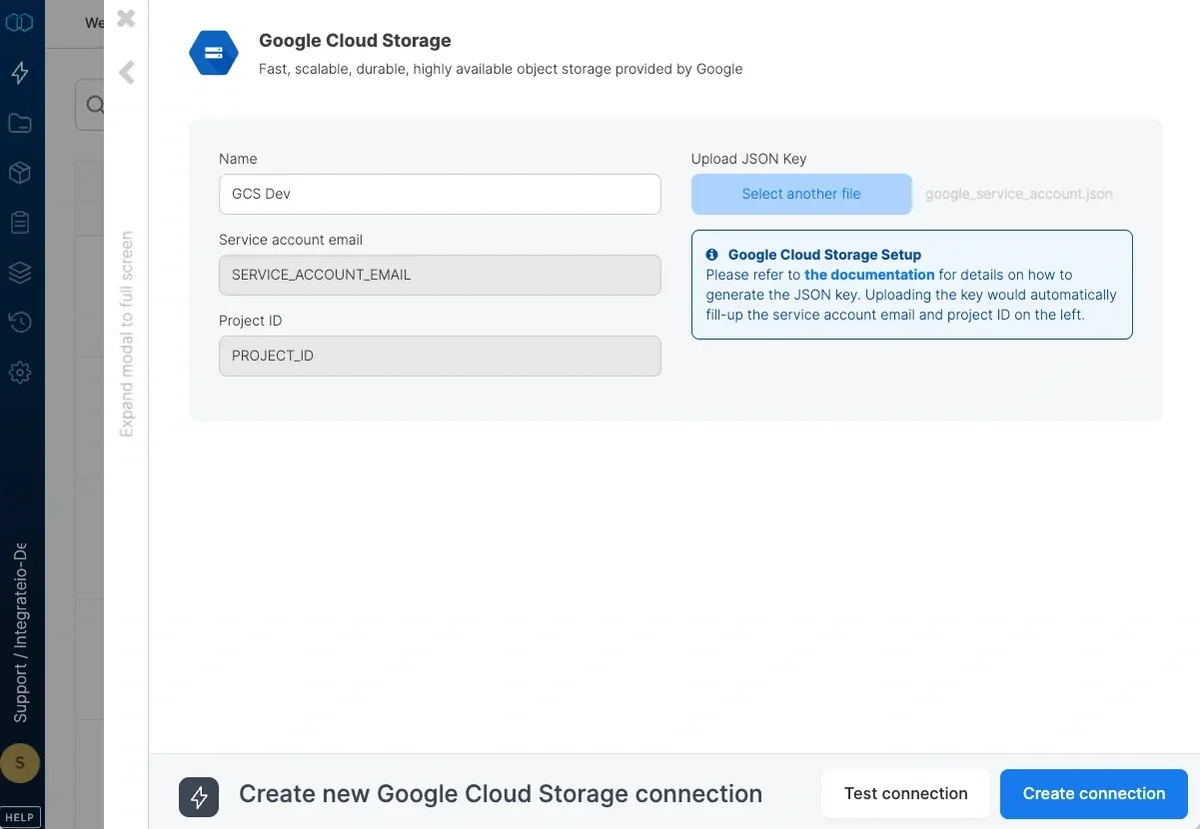
Task: Click the Integrate.io logo at top of sidebar
Action: click(20, 21)
